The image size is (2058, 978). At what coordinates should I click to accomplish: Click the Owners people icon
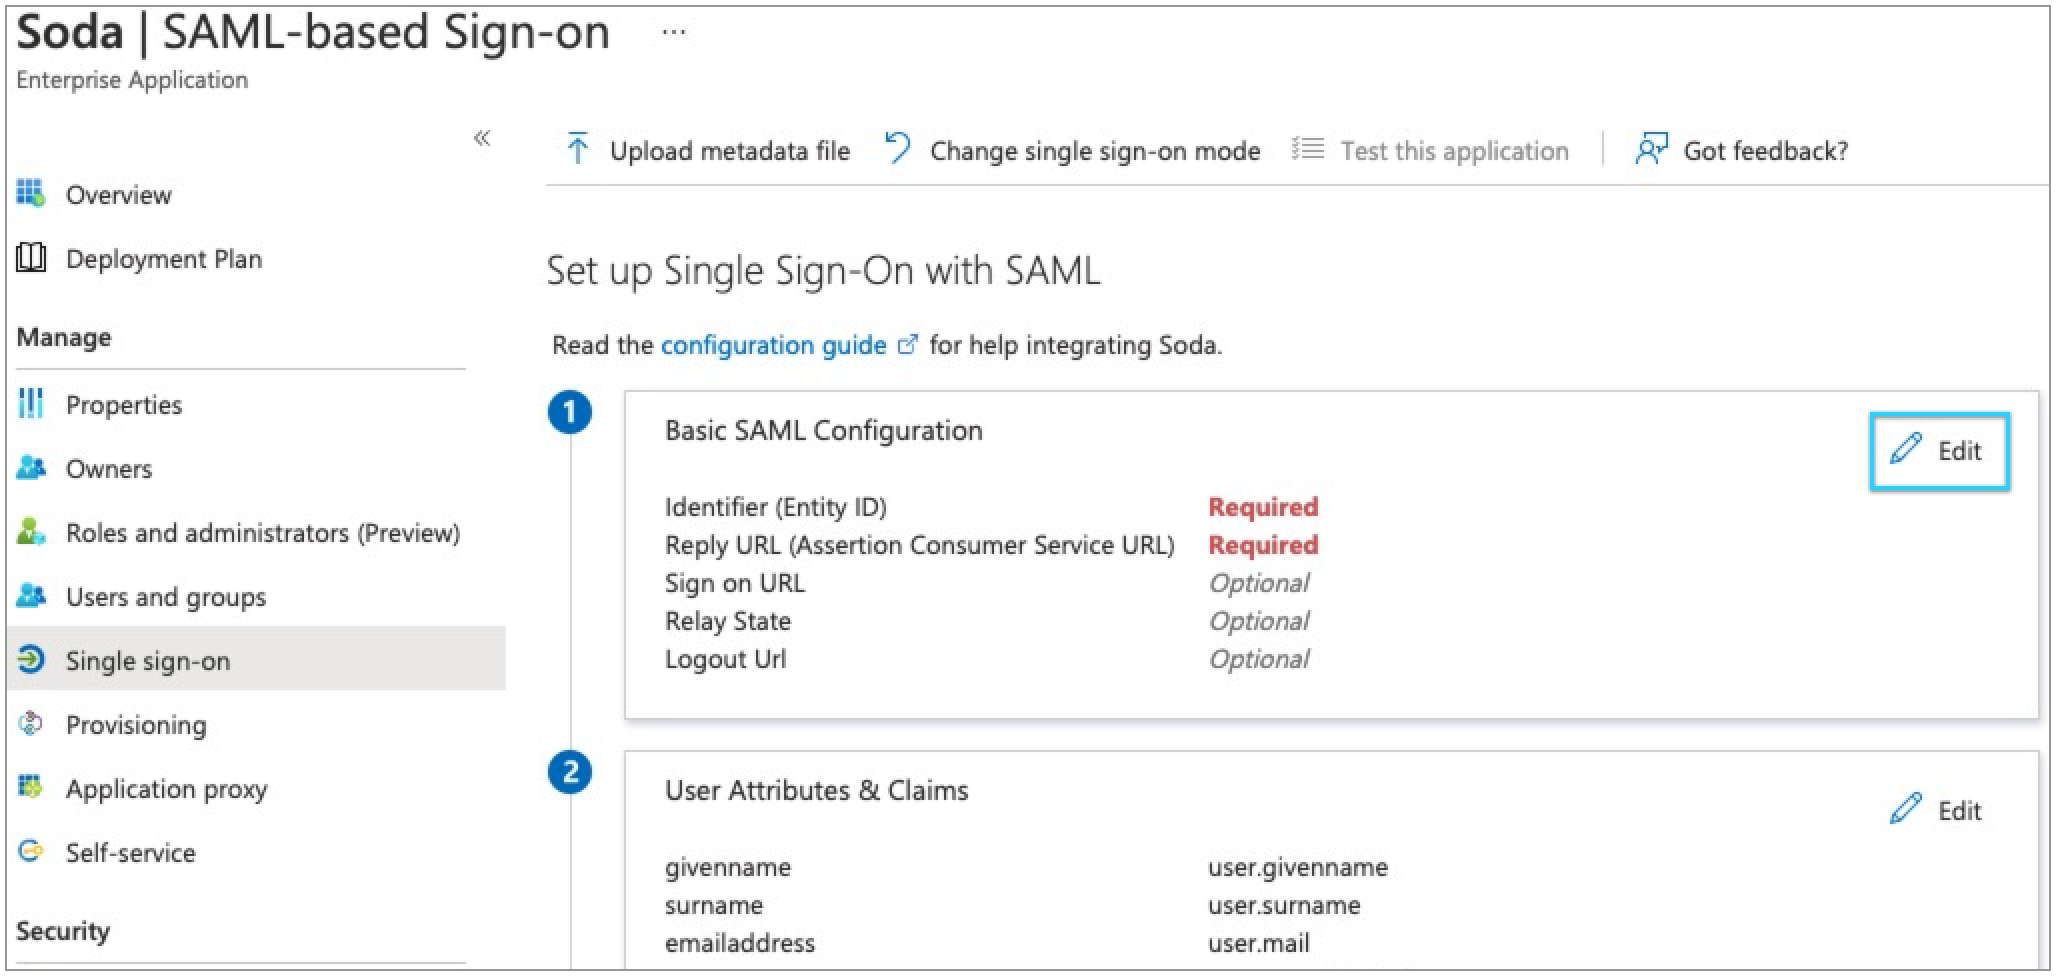tap(31, 468)
